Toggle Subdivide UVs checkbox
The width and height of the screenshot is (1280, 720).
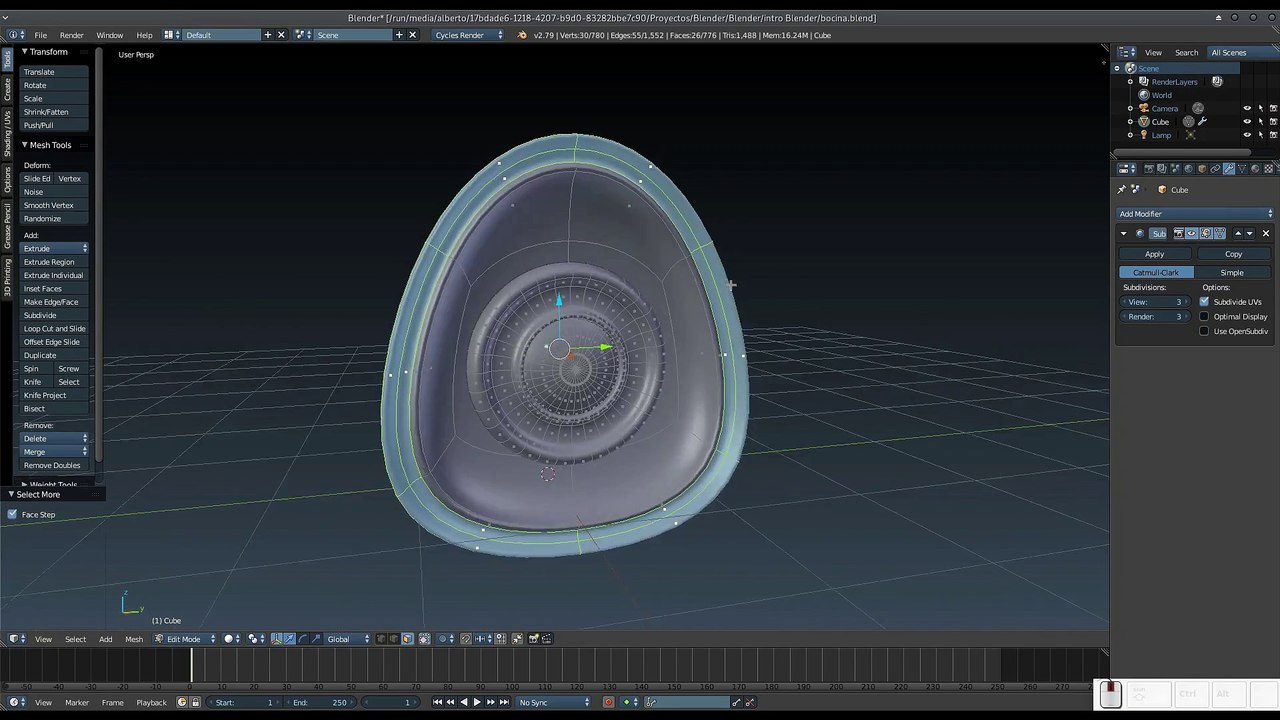[x=1204, y=302]
